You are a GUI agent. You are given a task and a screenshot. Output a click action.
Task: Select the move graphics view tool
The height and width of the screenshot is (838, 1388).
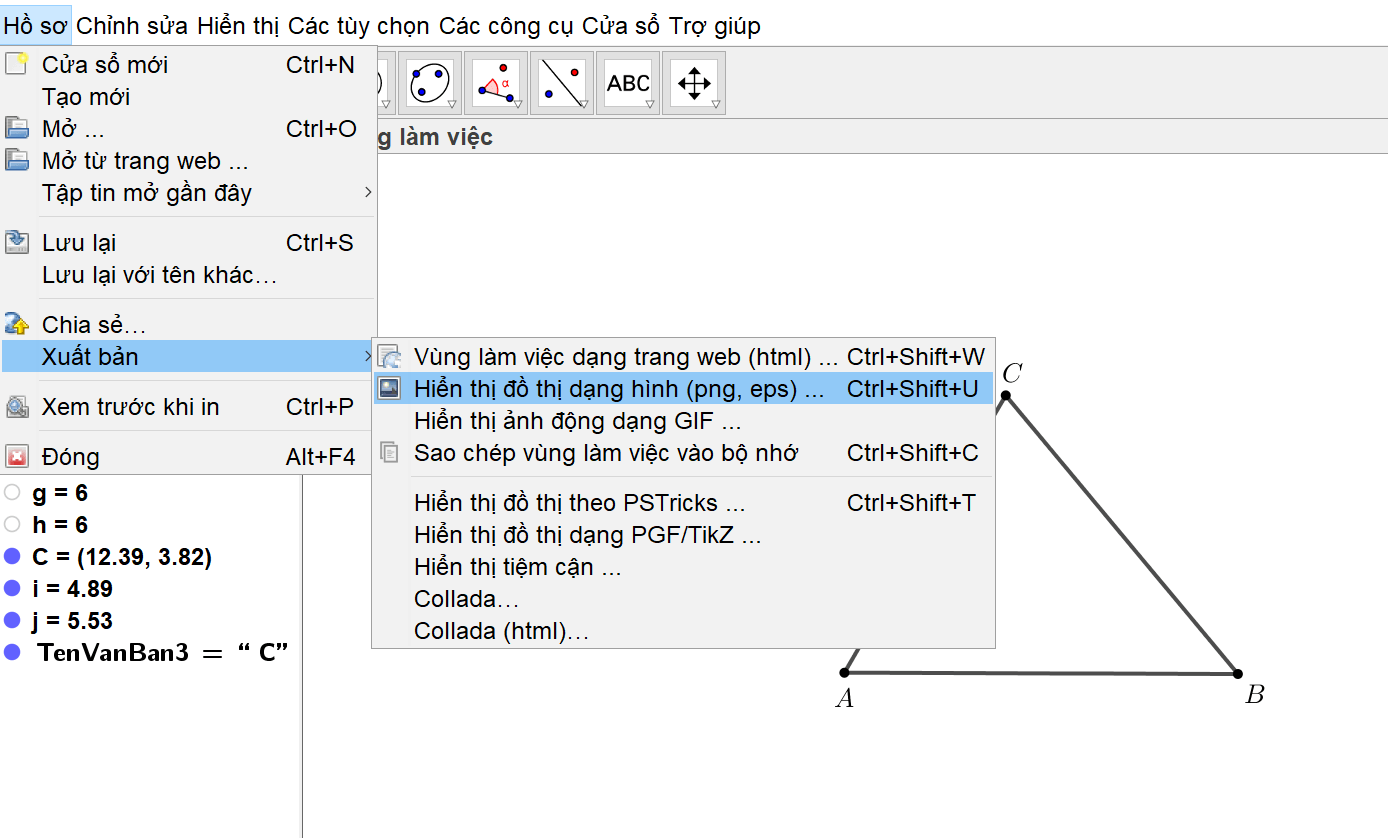694,83
